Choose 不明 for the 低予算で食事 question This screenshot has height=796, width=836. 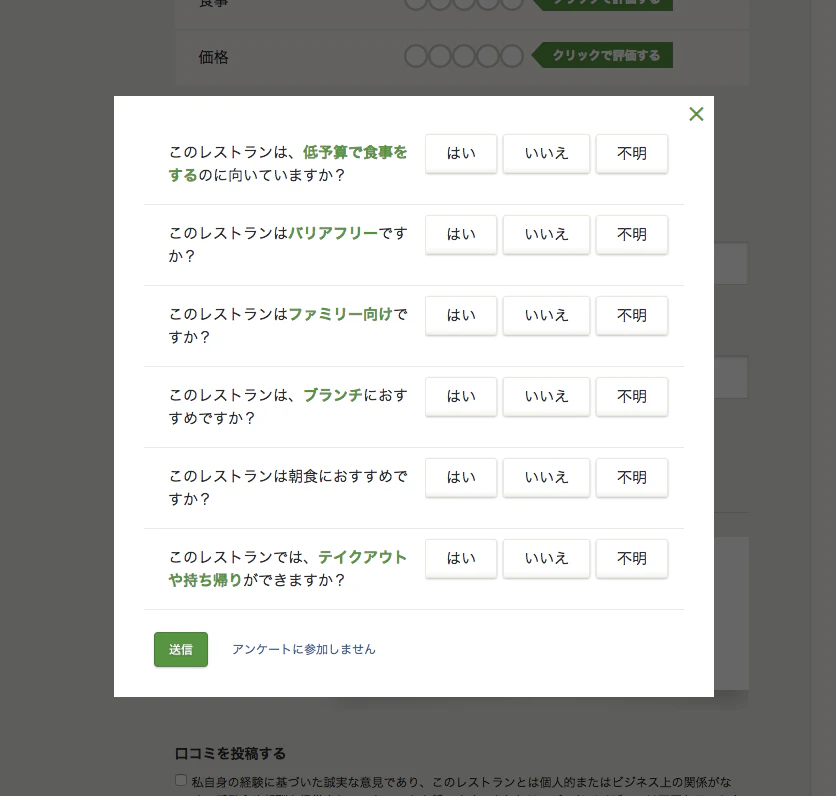tap(631, 154)
